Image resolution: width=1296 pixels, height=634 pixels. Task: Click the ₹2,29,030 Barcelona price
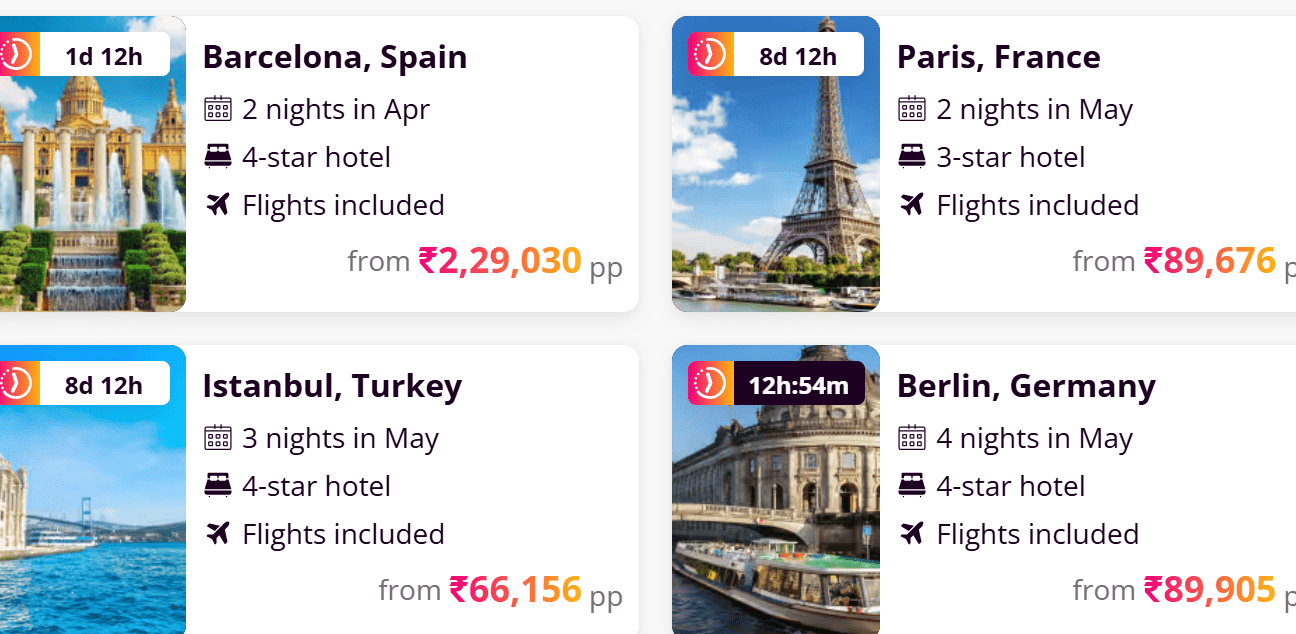coord(499,261)
